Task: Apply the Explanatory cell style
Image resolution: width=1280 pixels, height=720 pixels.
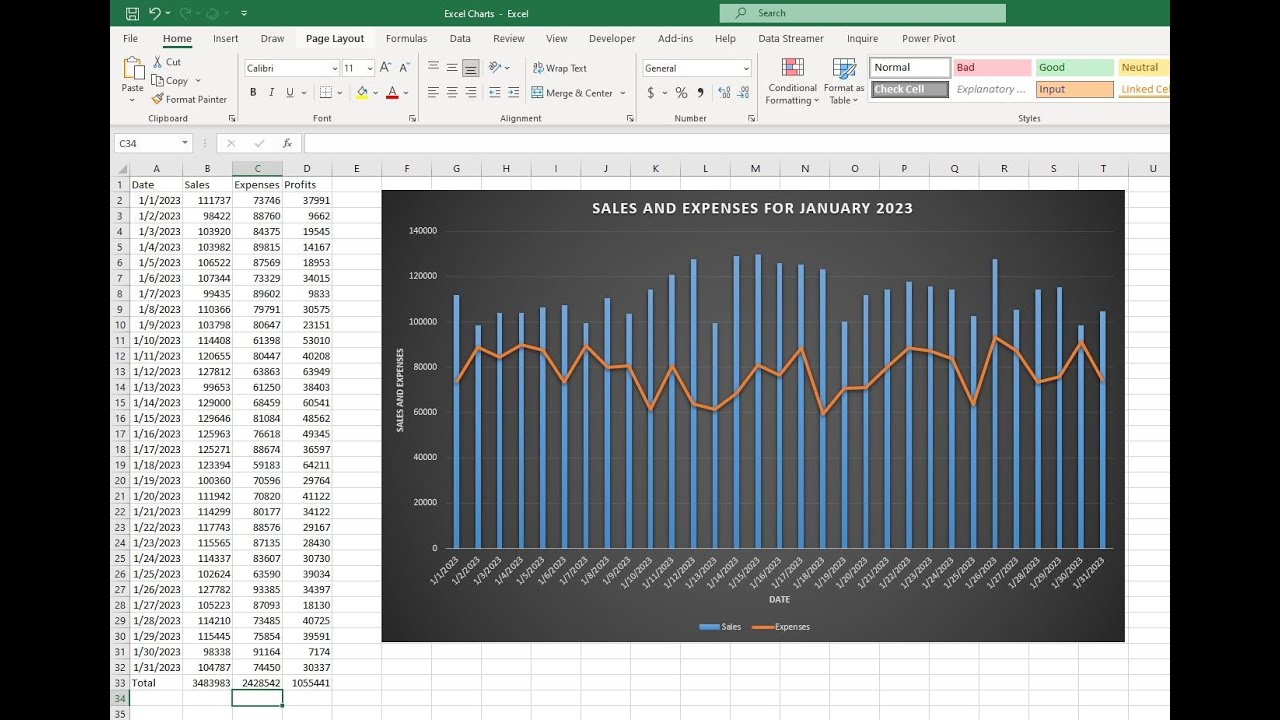Action: pyautogui.click(x=992, y=89)
